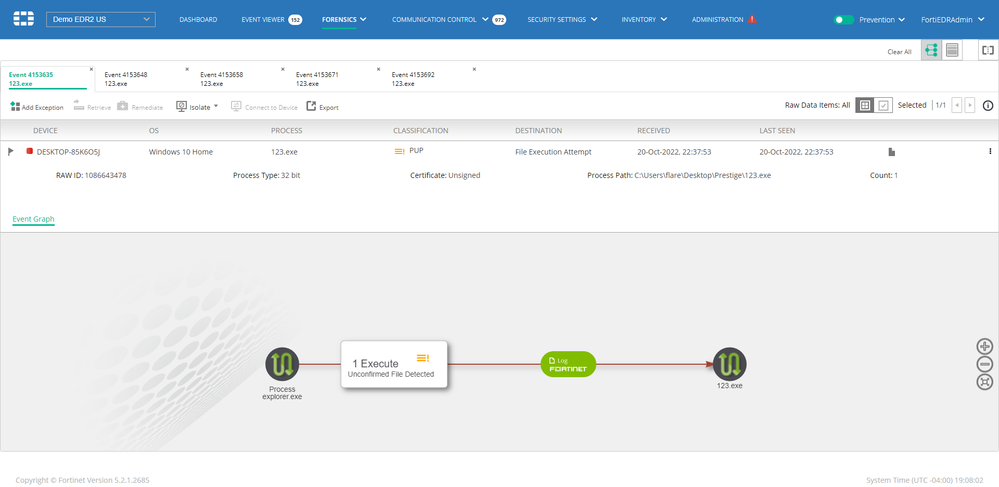Image resolution: width=999 pixels, height=487 pixels.
Task: Click the RECEIVED column header
Action: (654, 131)
